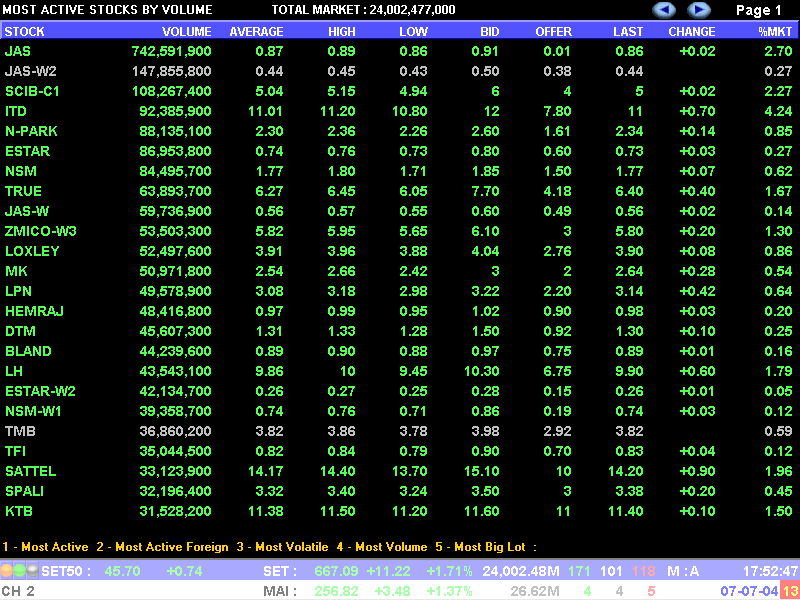
Task: Select the TMB stock symbol
Action: pyautogui.click(x=20, y=431)
